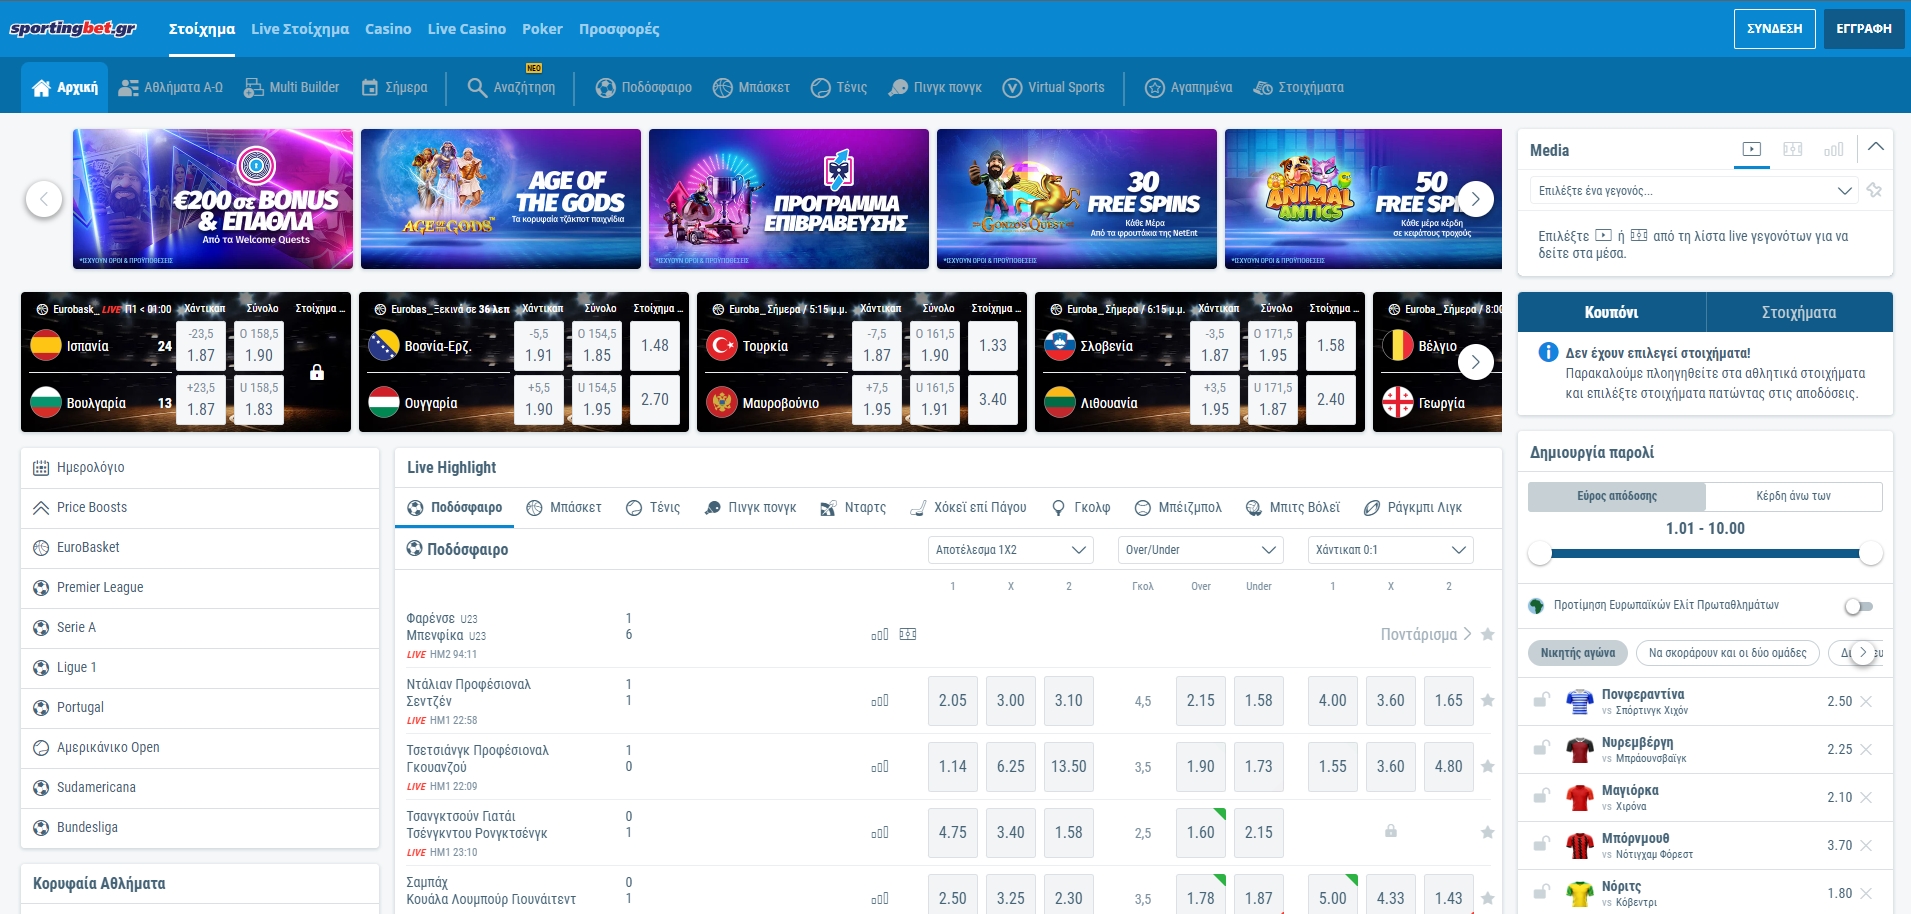Remove Μαγιόρκα pick with X icon
The height and width of the screenshot is (914, 1911).
coord(1866,798)
